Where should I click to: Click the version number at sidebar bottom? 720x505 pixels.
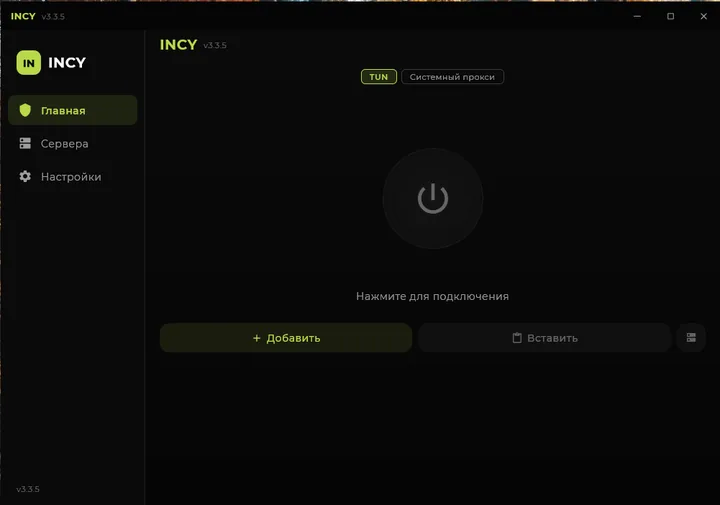(28, 489)
